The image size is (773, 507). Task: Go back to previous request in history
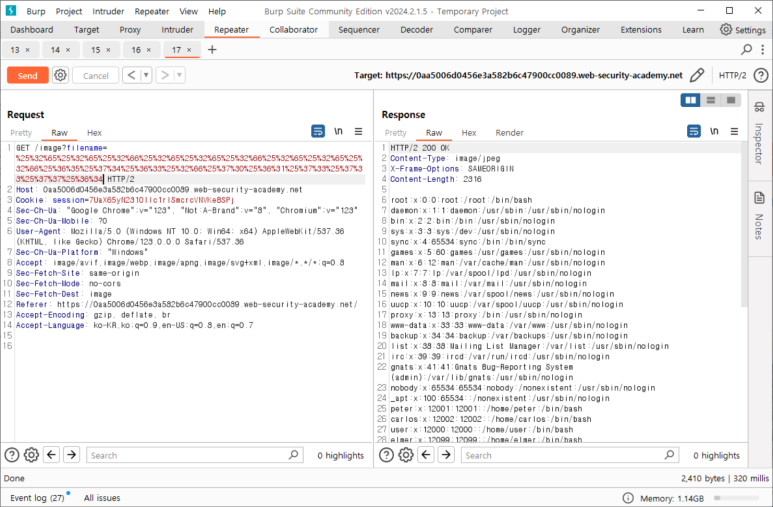tap(131, 75)
